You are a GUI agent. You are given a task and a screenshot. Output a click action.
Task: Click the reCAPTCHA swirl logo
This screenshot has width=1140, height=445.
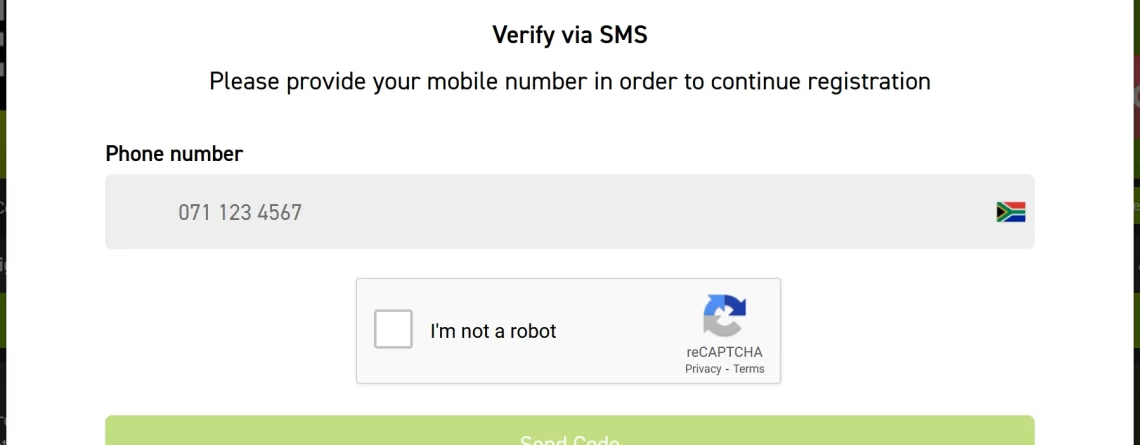click(x=724, y=315)
